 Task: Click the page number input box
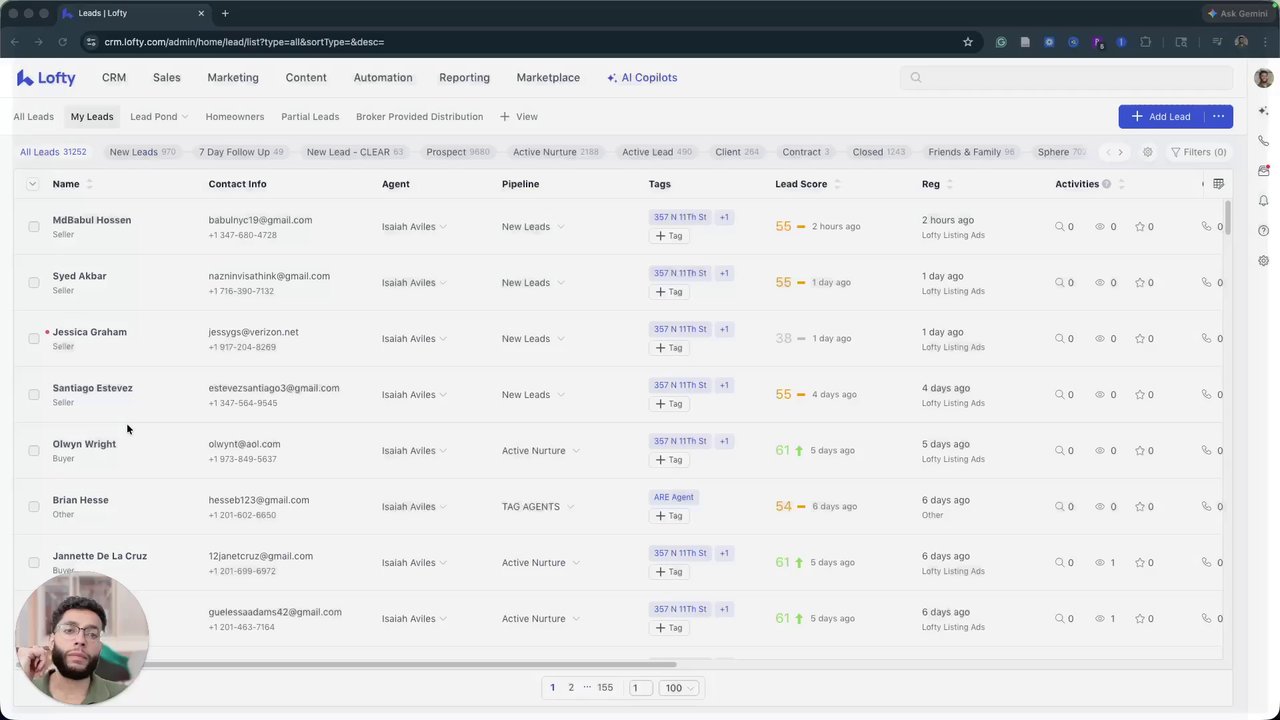(x=641, y=688)
